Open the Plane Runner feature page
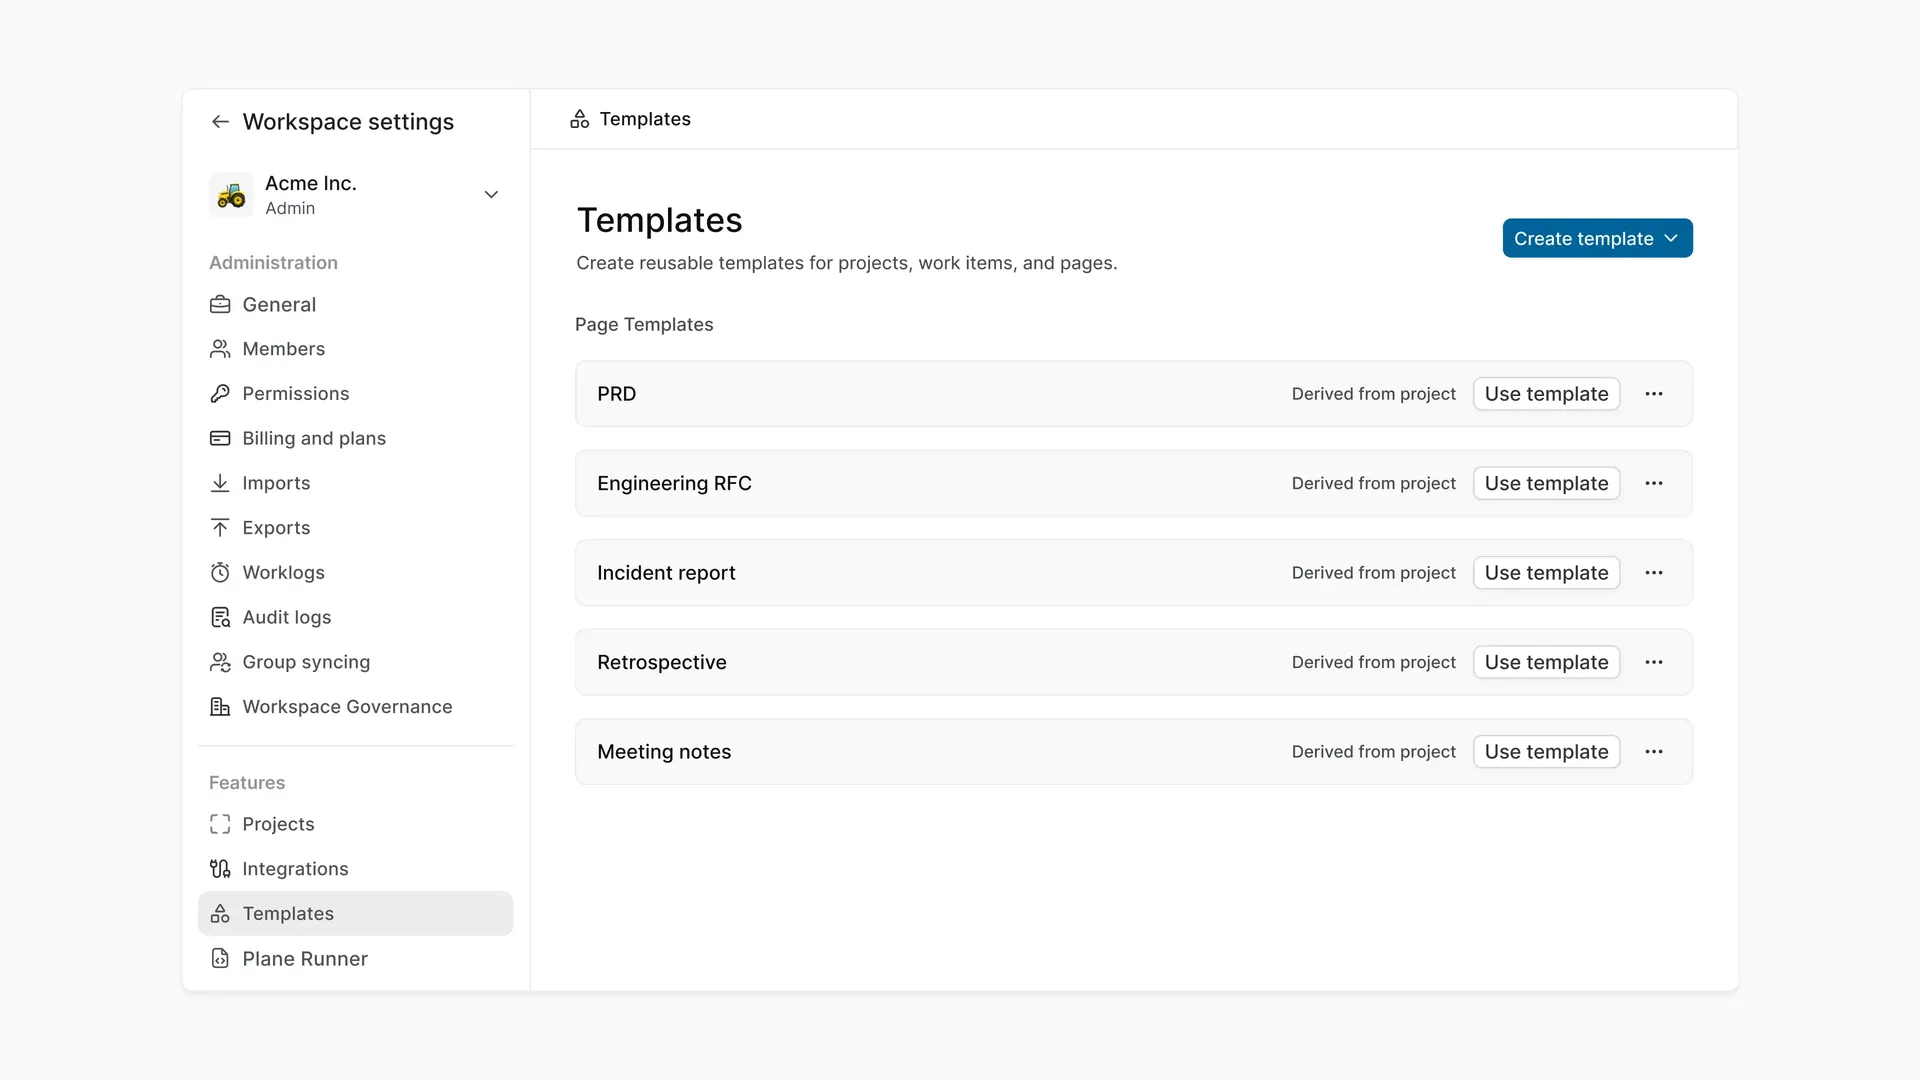 click(355, 959)
